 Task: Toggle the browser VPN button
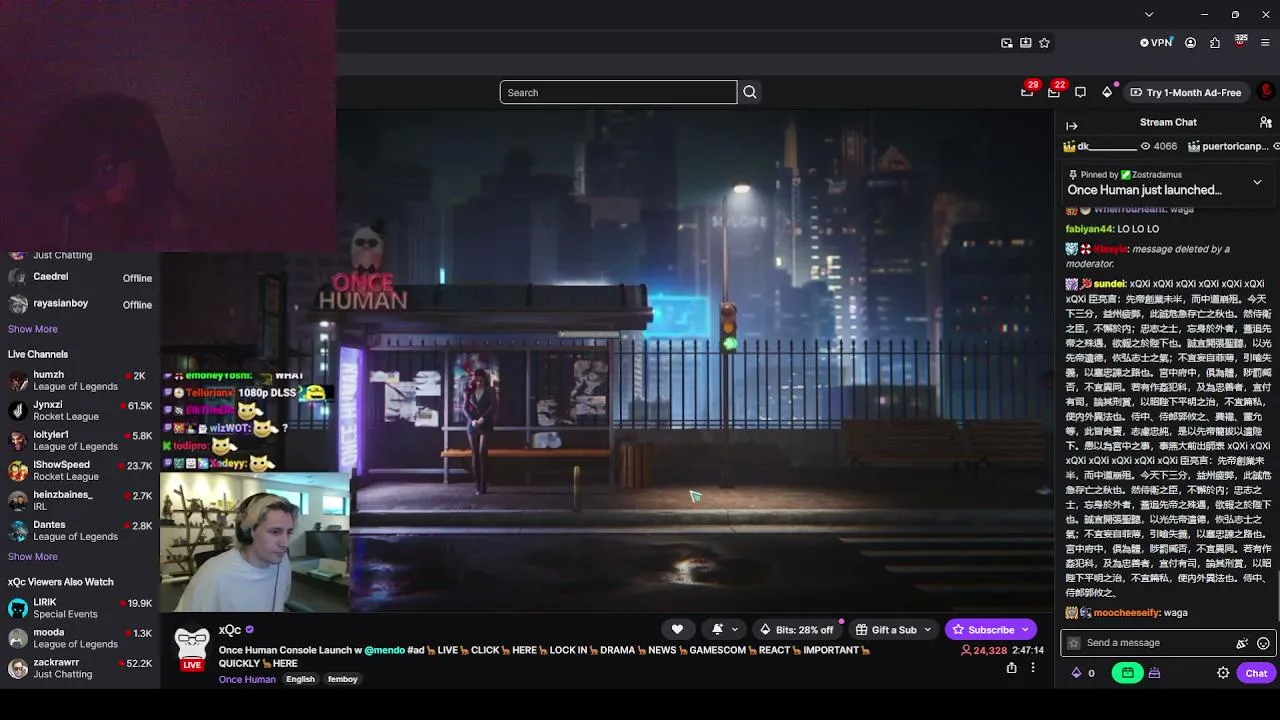[x=1156, y=43]
